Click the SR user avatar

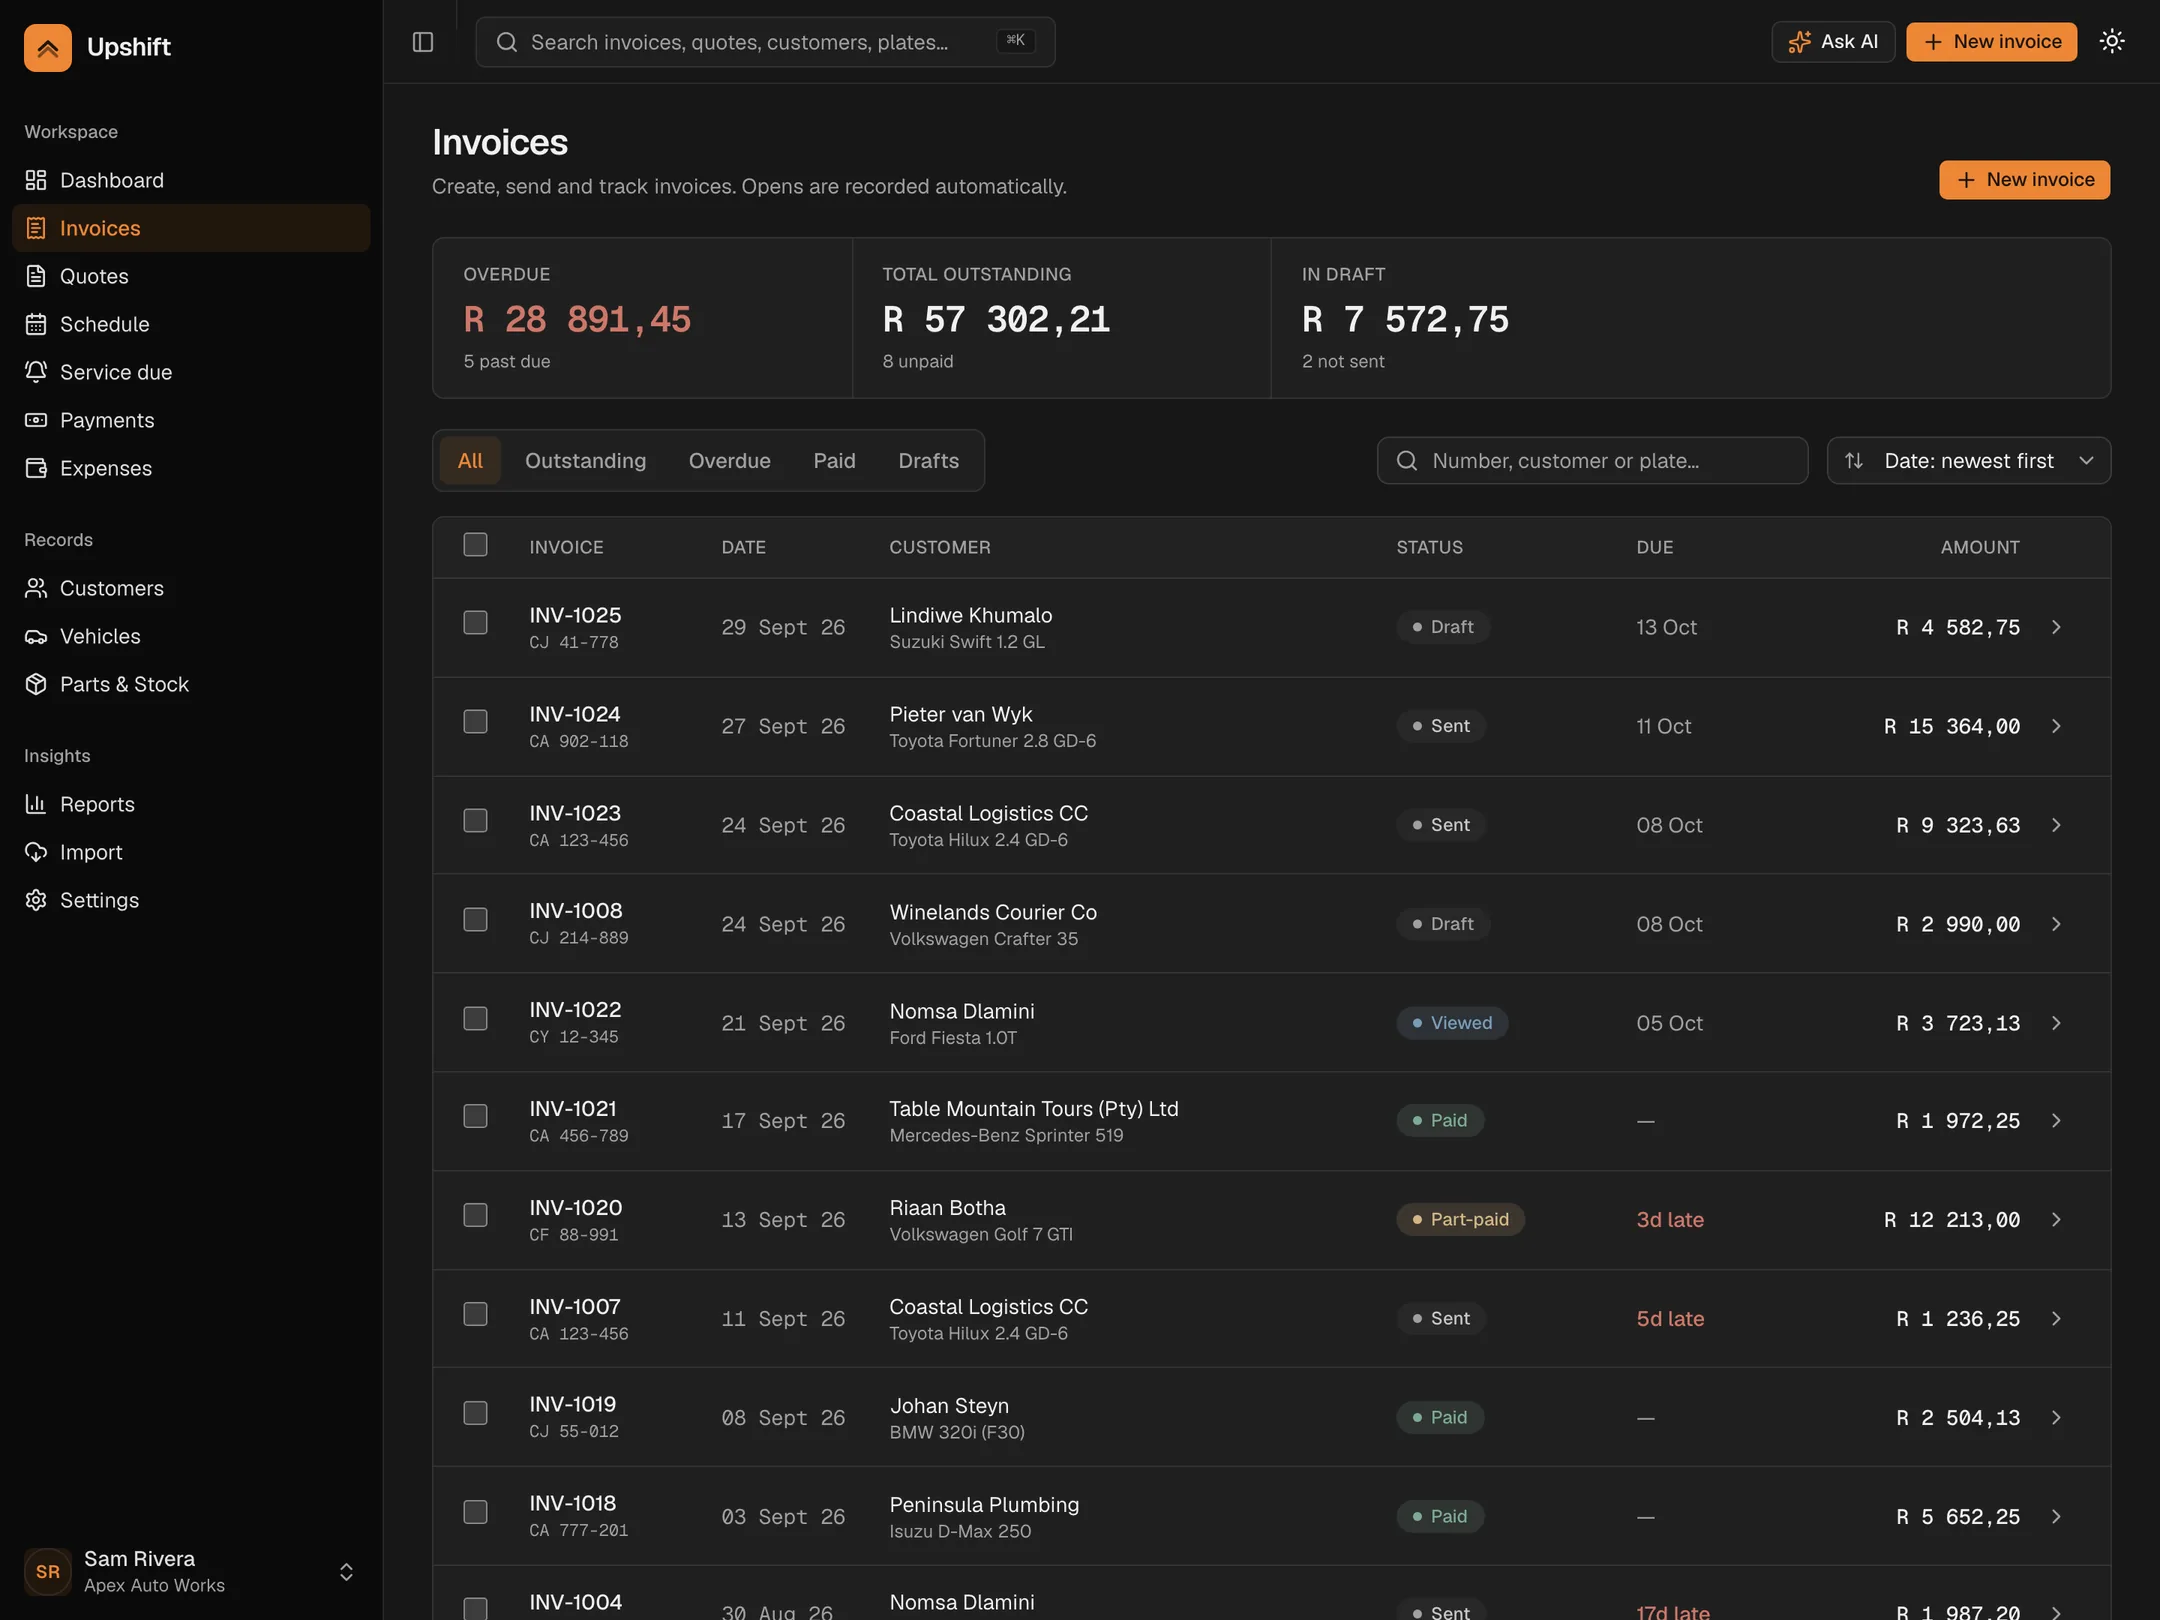[x=48, y=1571]
